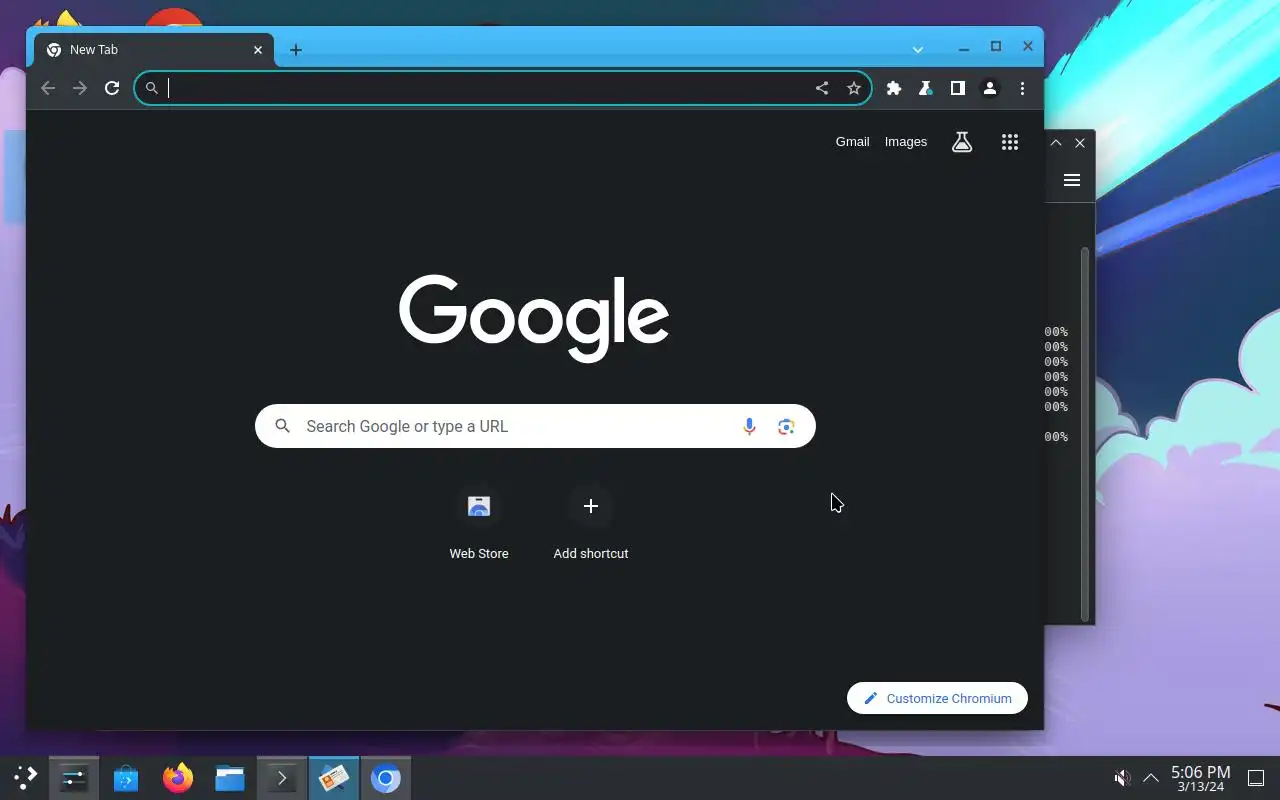Go forward with the forward arrow
Screen dimensions: 1280x800
[80, 88]
